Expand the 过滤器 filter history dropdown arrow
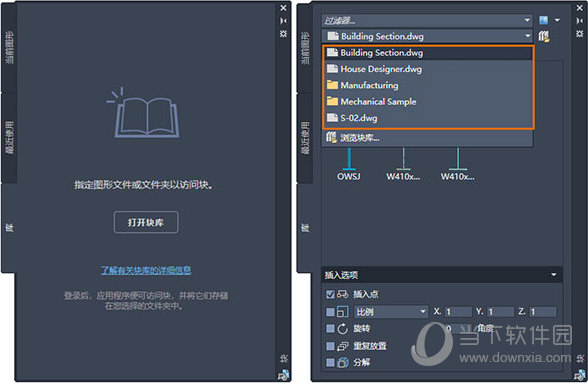 click(527, 20)
